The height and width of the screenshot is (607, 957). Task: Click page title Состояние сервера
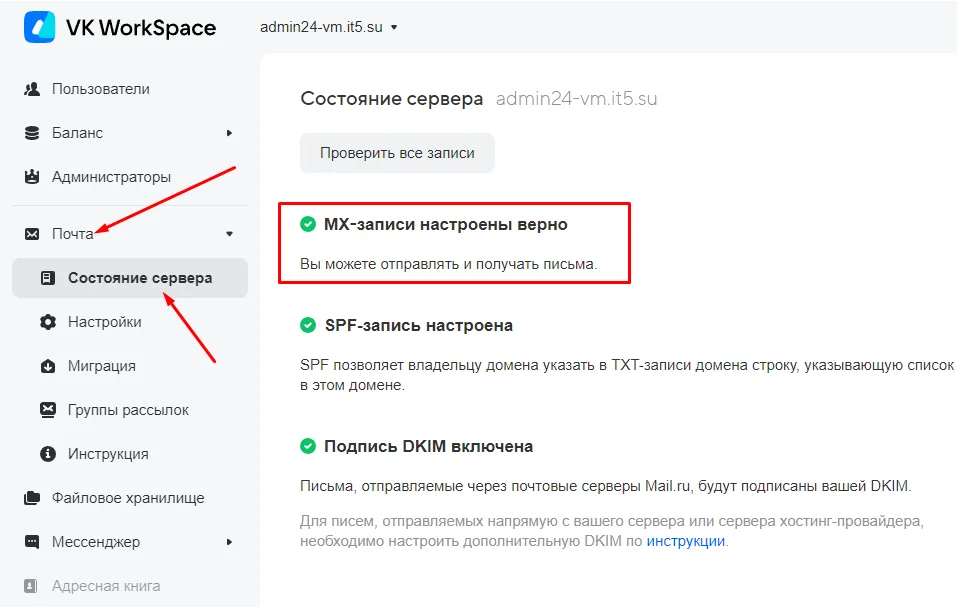click(x=392, y=99)
